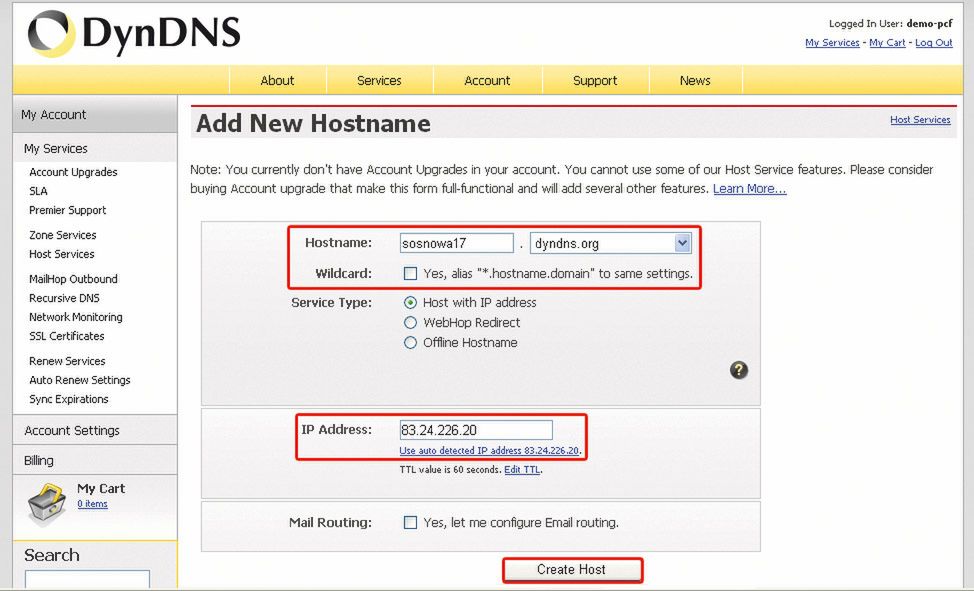Check the Mail Routing configure checkbox
This screenshot has height=591, width=974.
[x=410, y=523]
